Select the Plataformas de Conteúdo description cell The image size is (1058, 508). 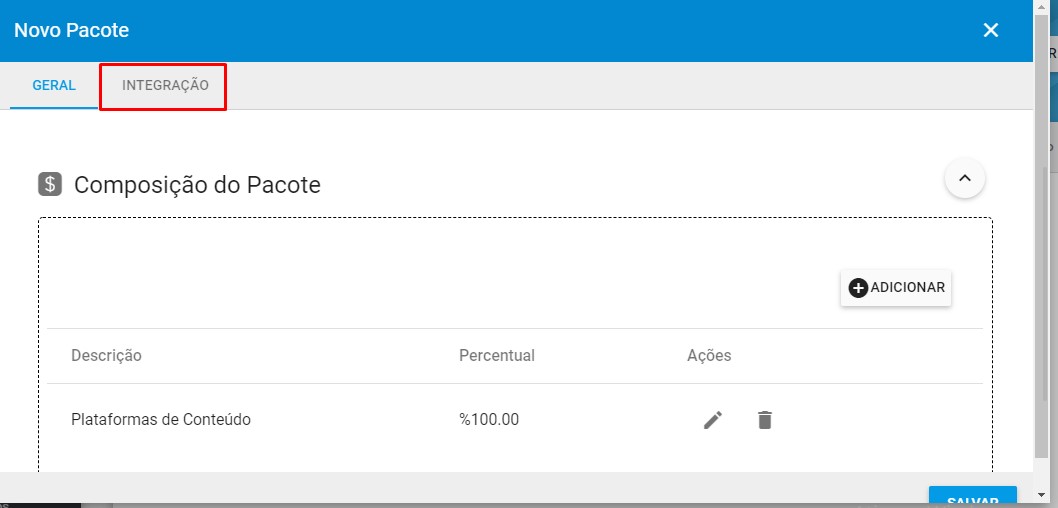click(161, 420)
